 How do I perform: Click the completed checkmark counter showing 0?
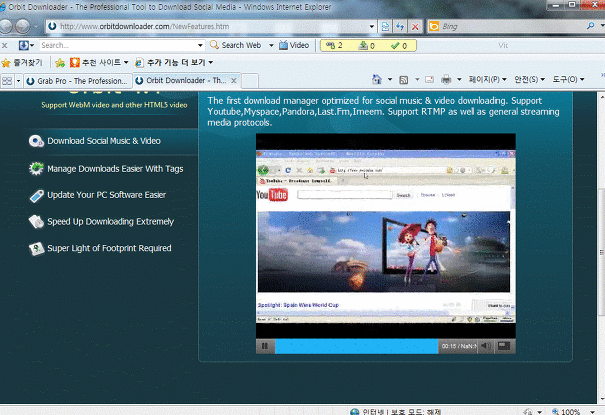(x=399, y=46)
